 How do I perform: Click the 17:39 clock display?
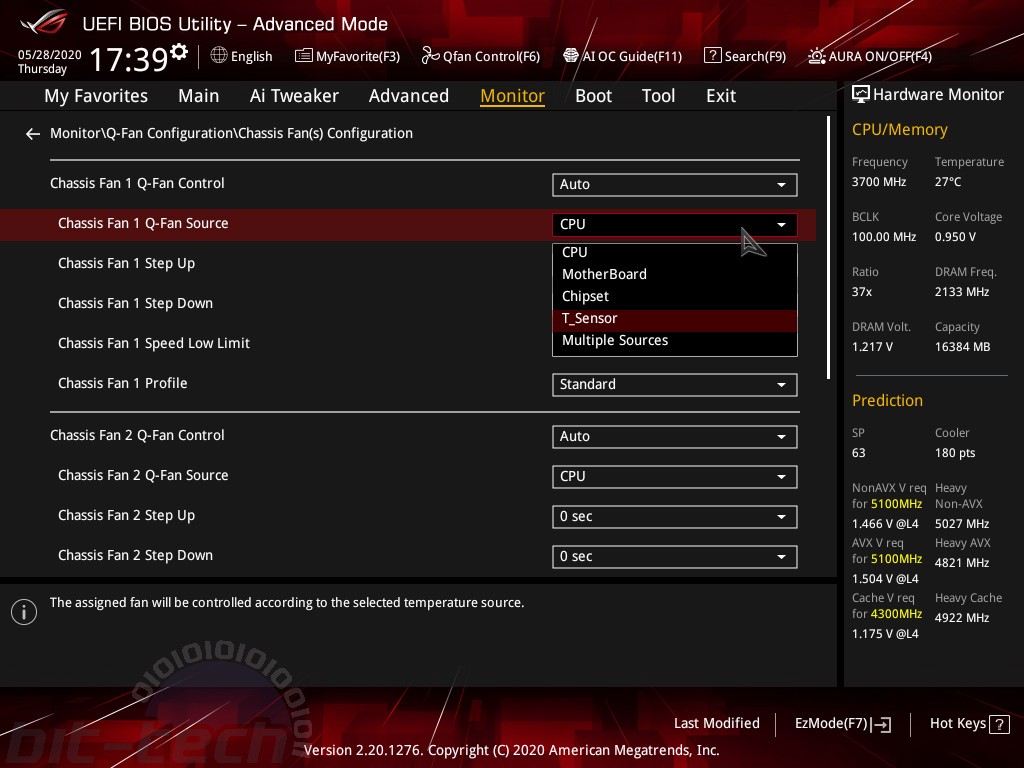tap(129, 59)
